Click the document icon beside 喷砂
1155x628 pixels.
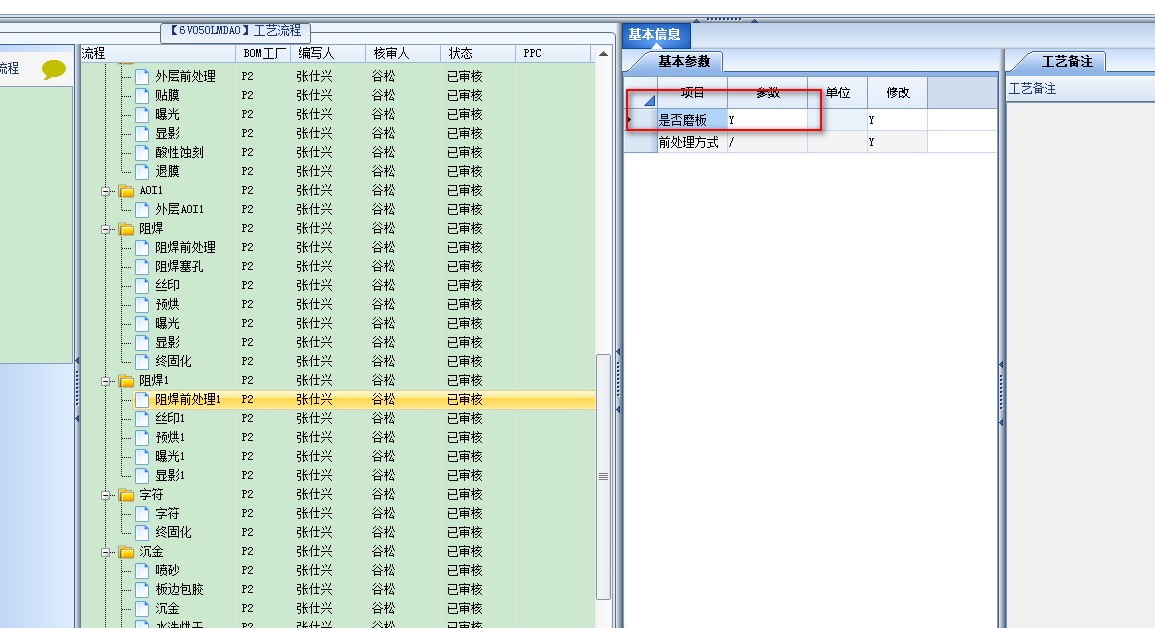point(143,571)
